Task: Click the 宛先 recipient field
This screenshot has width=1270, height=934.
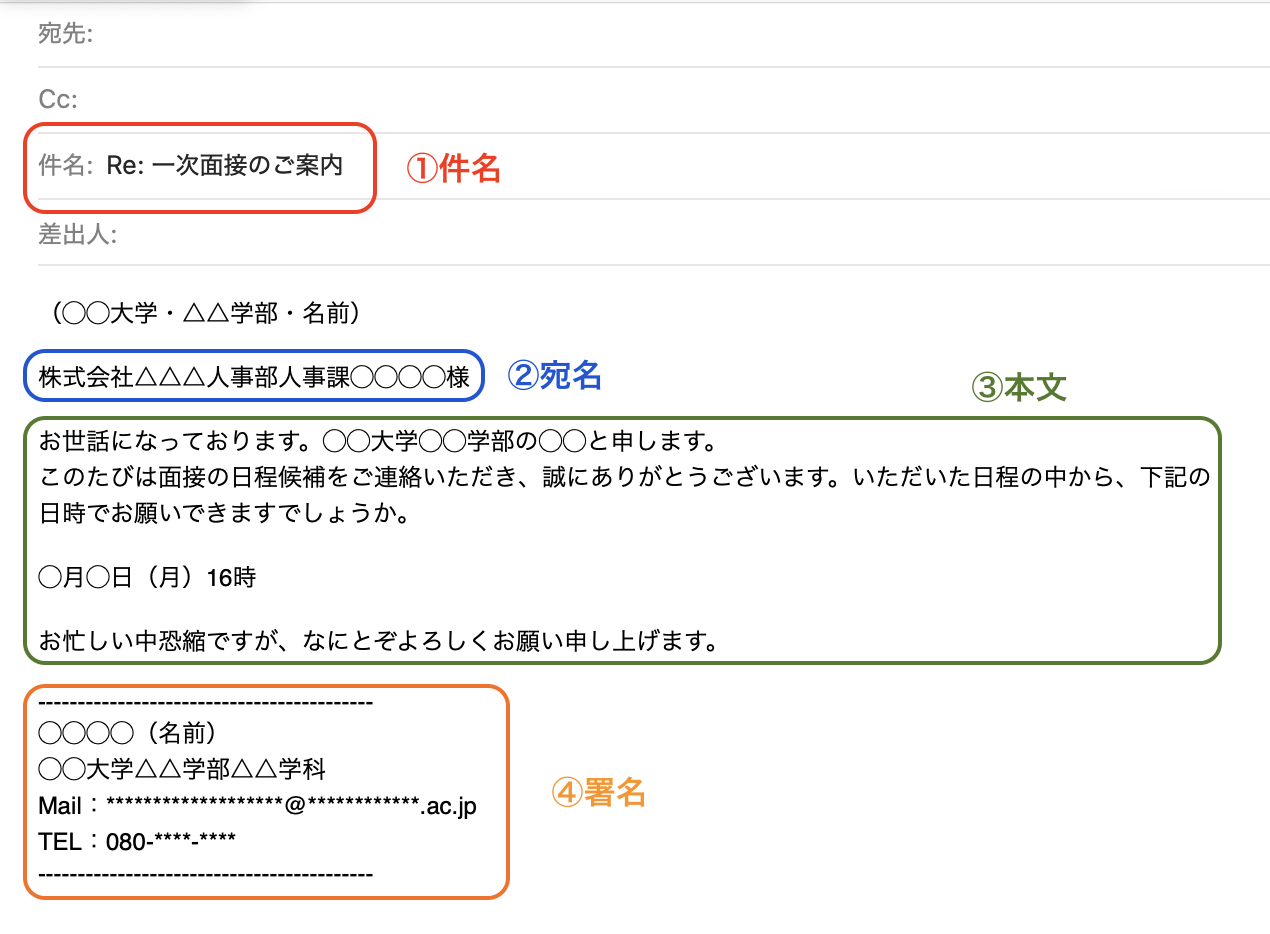Action: tap(600, 35)
